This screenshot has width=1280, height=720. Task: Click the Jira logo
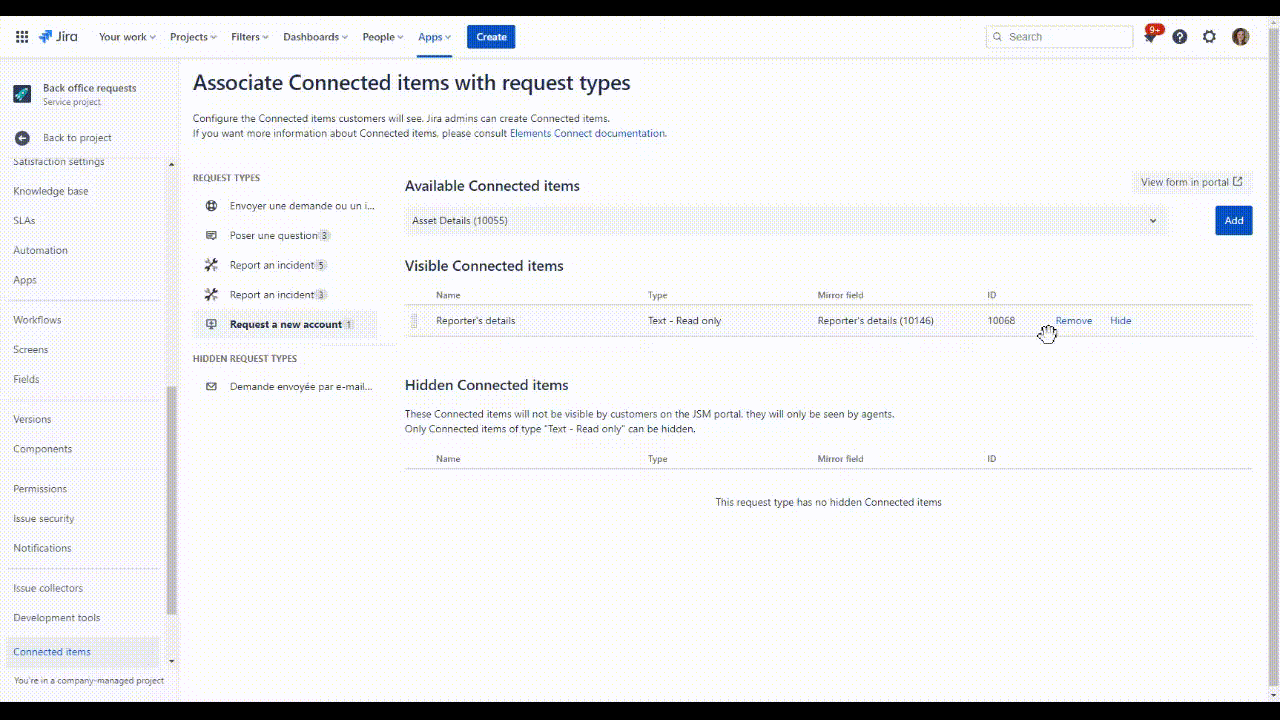(x=58, y=37)
